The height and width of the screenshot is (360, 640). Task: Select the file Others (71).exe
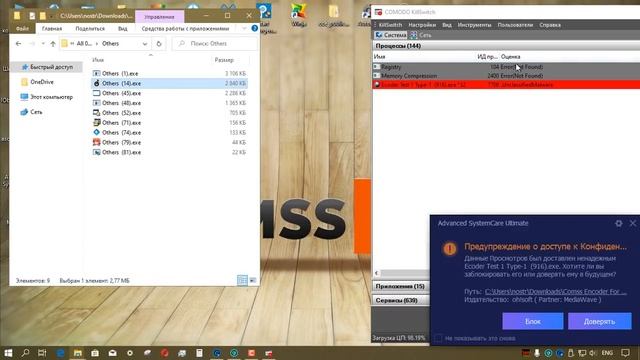(169, 122)
